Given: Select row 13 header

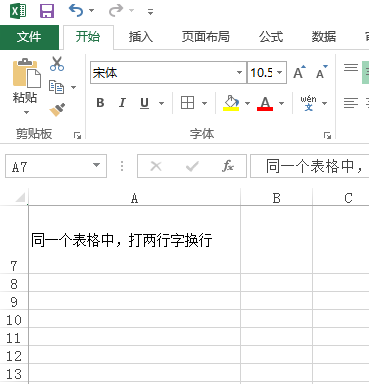Looking at the screenshot, I should [14, 373].
